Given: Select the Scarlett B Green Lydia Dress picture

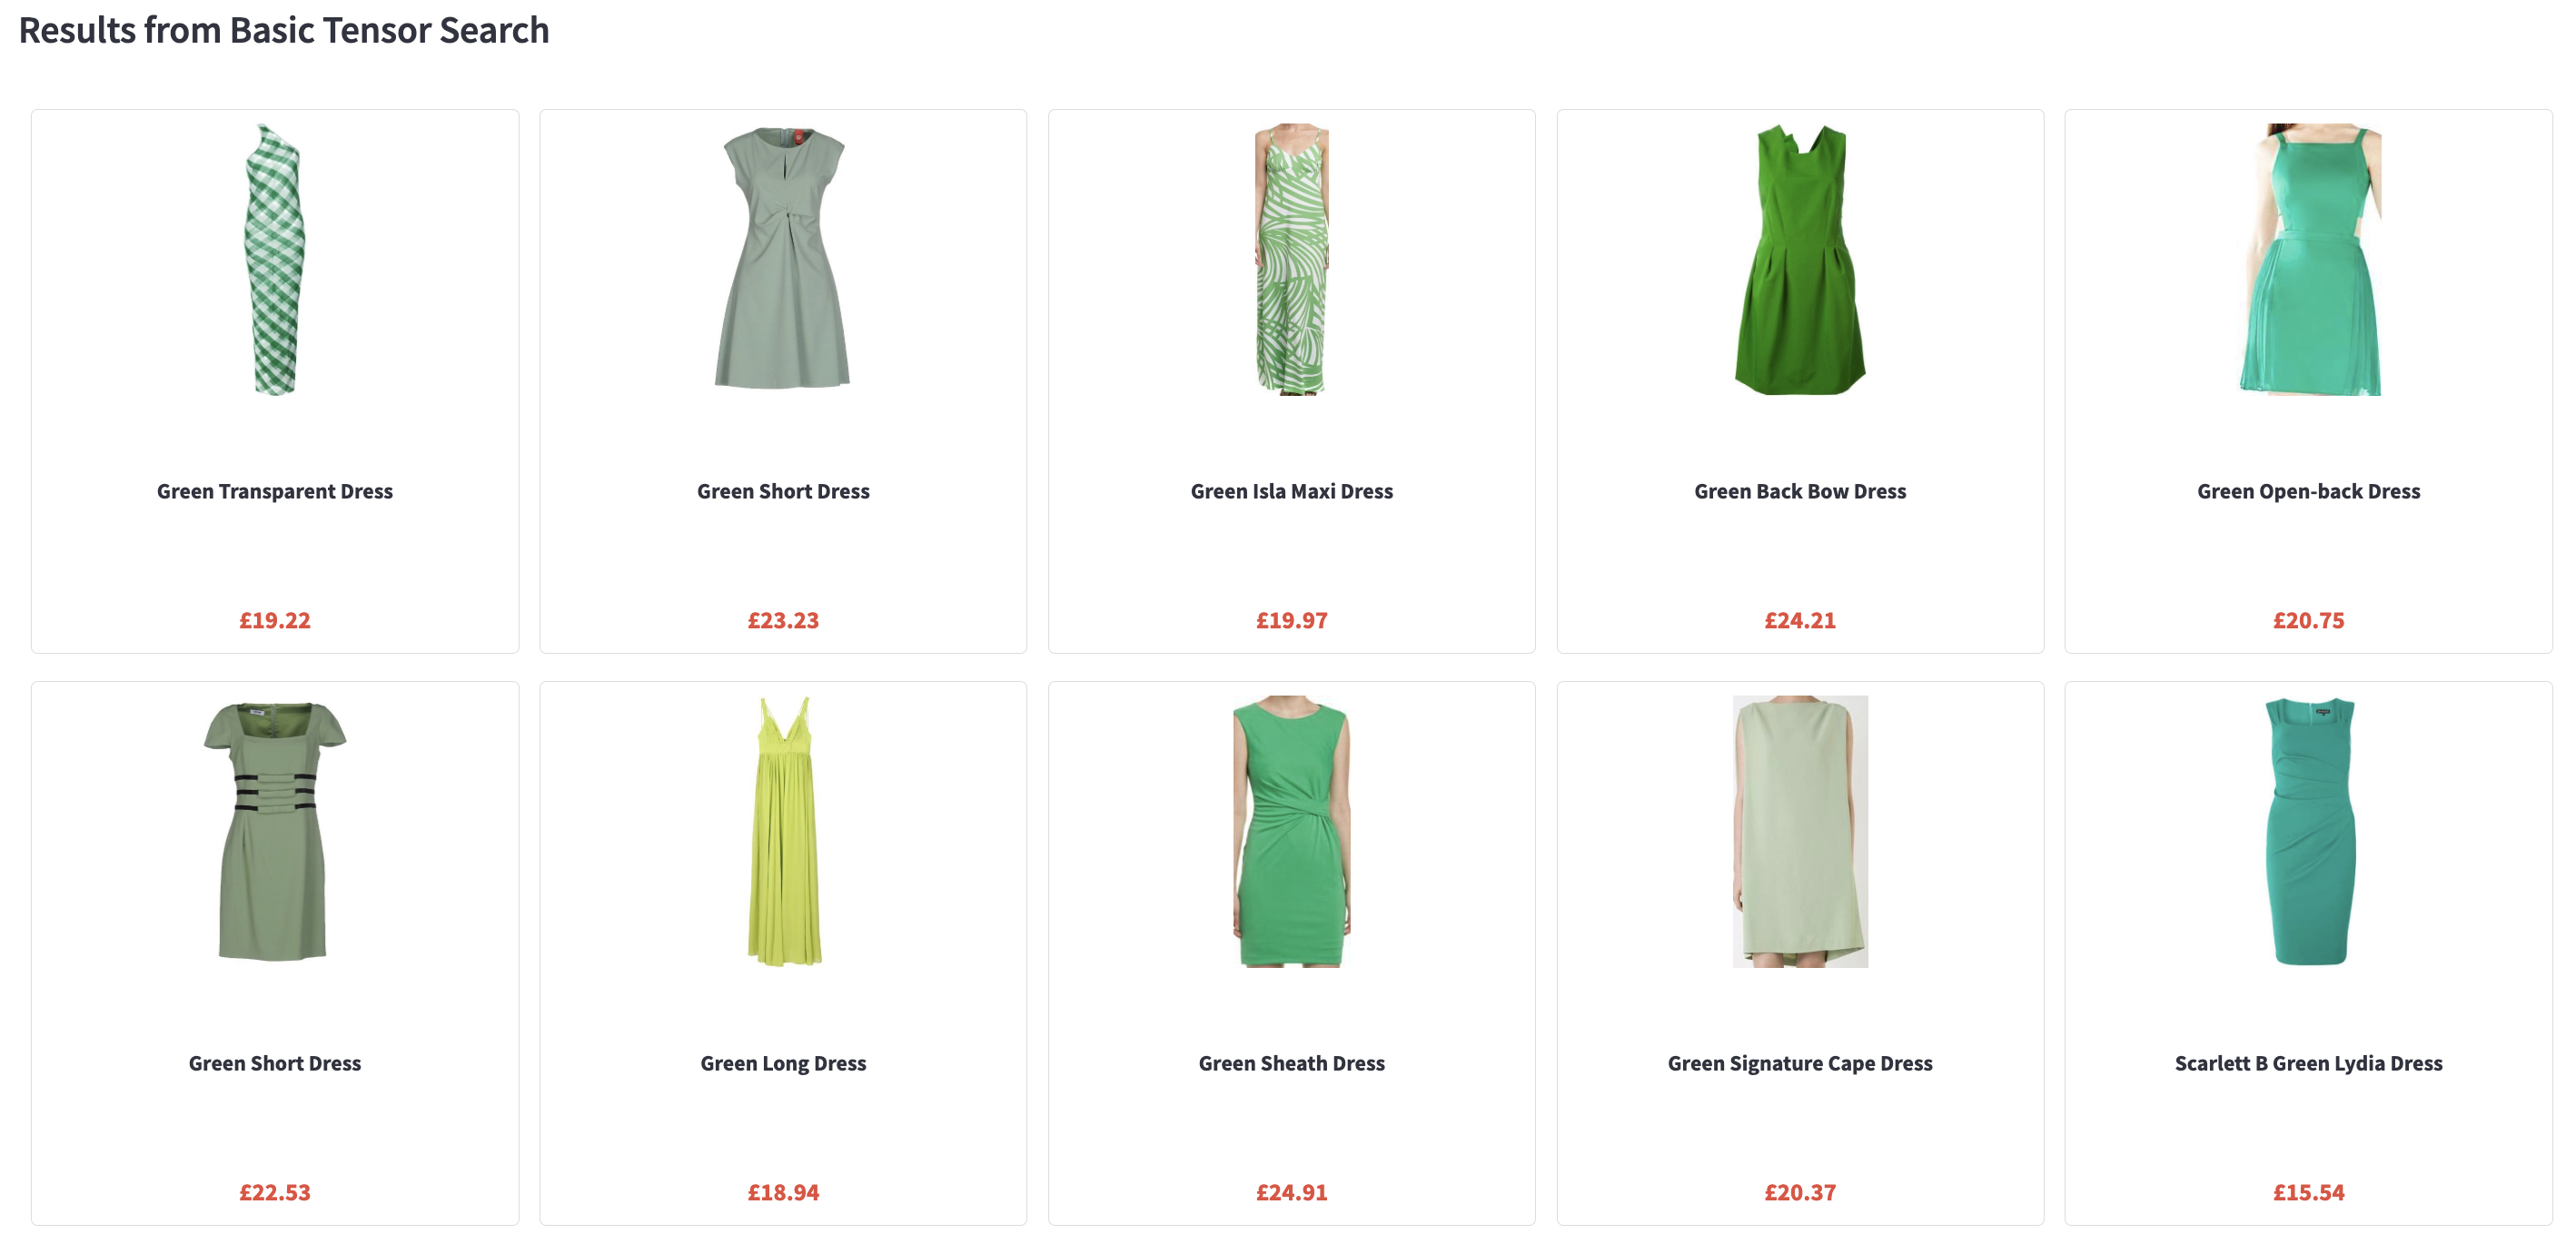Looking at the screenshot, I should [2308, 831].
